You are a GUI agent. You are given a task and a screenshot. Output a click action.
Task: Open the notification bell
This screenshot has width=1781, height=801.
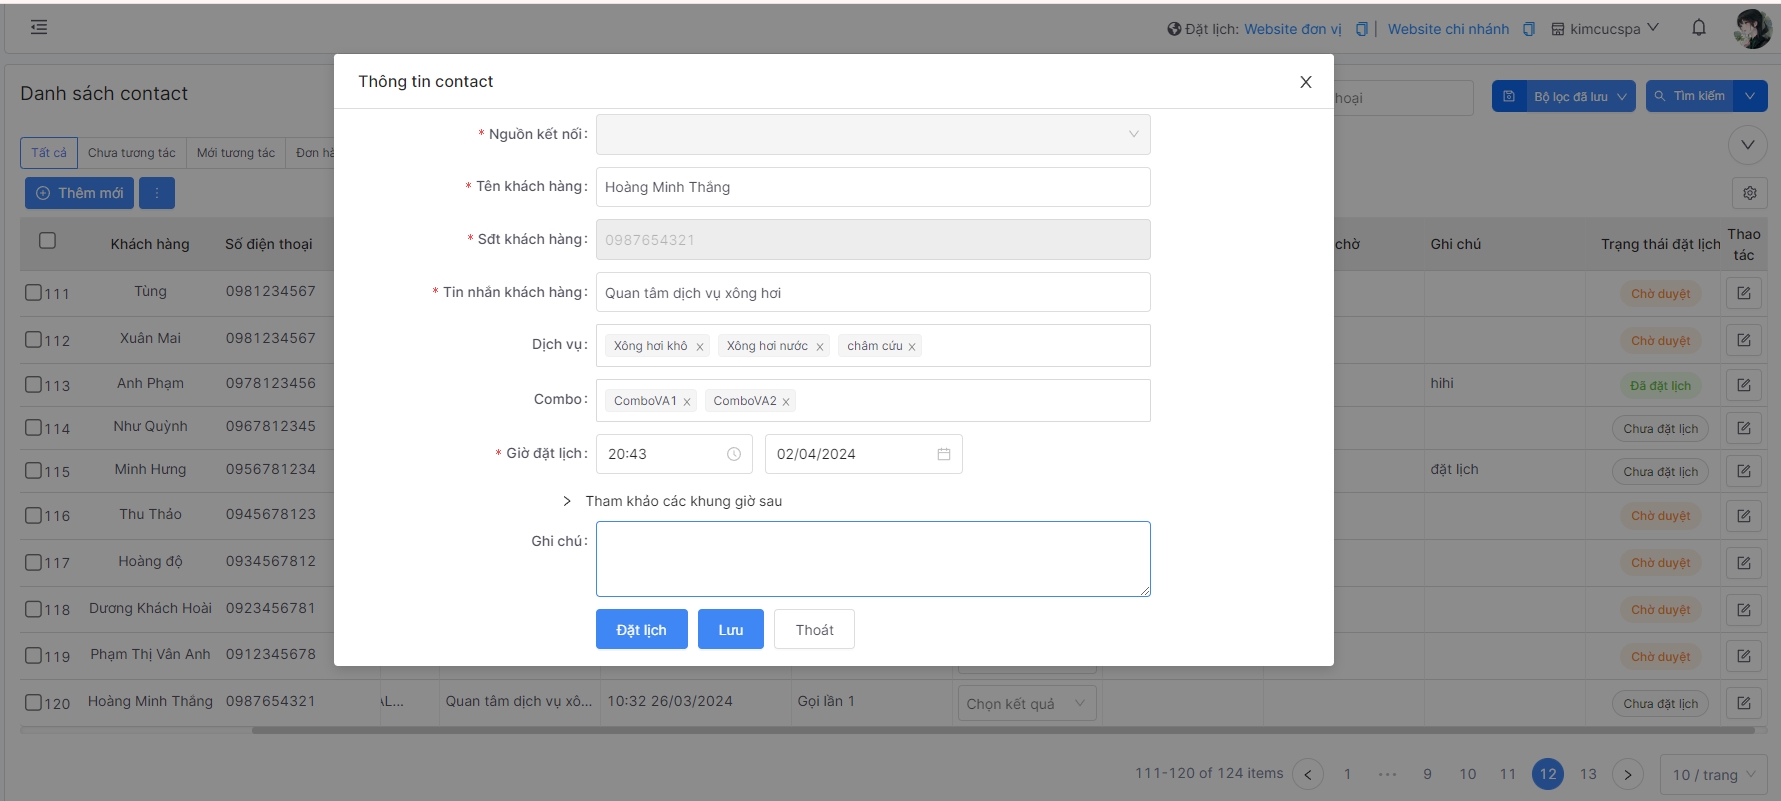tap(1698, 28)
